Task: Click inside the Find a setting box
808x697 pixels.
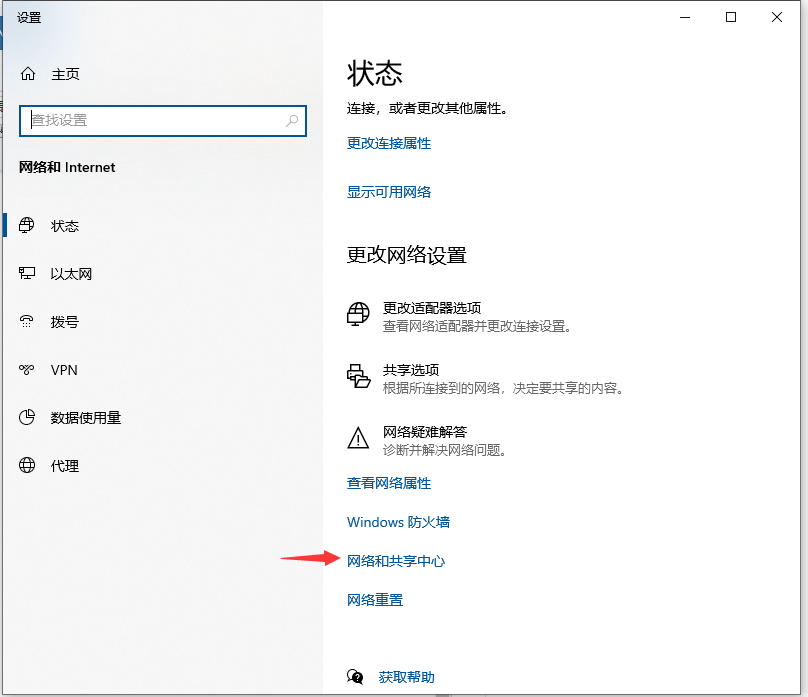Action: click(x=150, y=120)
